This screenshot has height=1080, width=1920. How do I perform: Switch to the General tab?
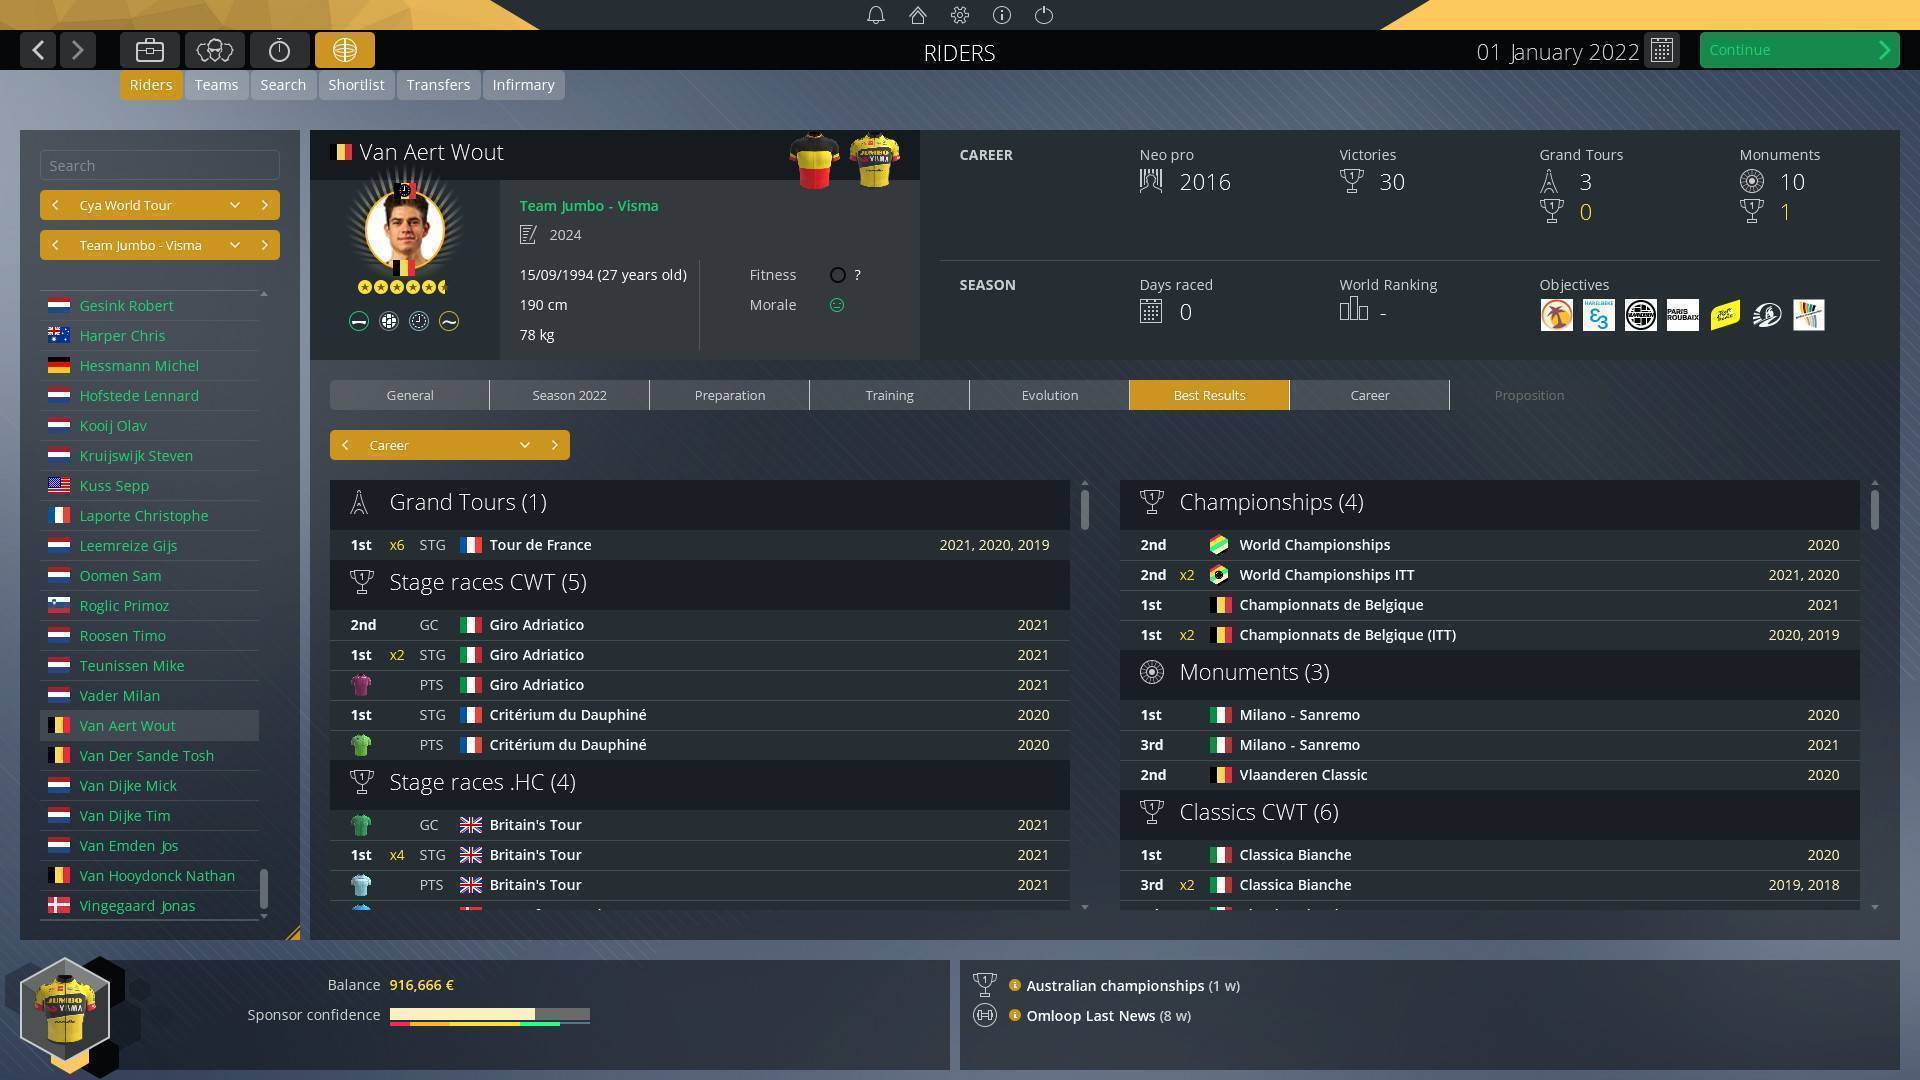pyautogui.click(x=409, y=394)
